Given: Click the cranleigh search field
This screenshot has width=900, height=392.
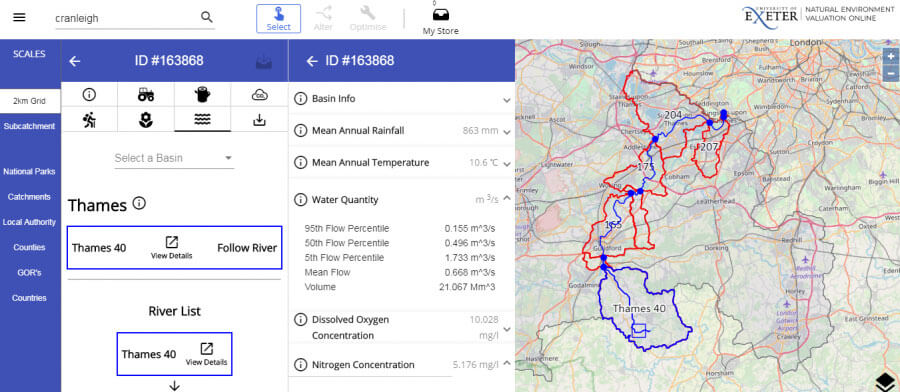Looking at the screenshot, I should click(126, 18).
